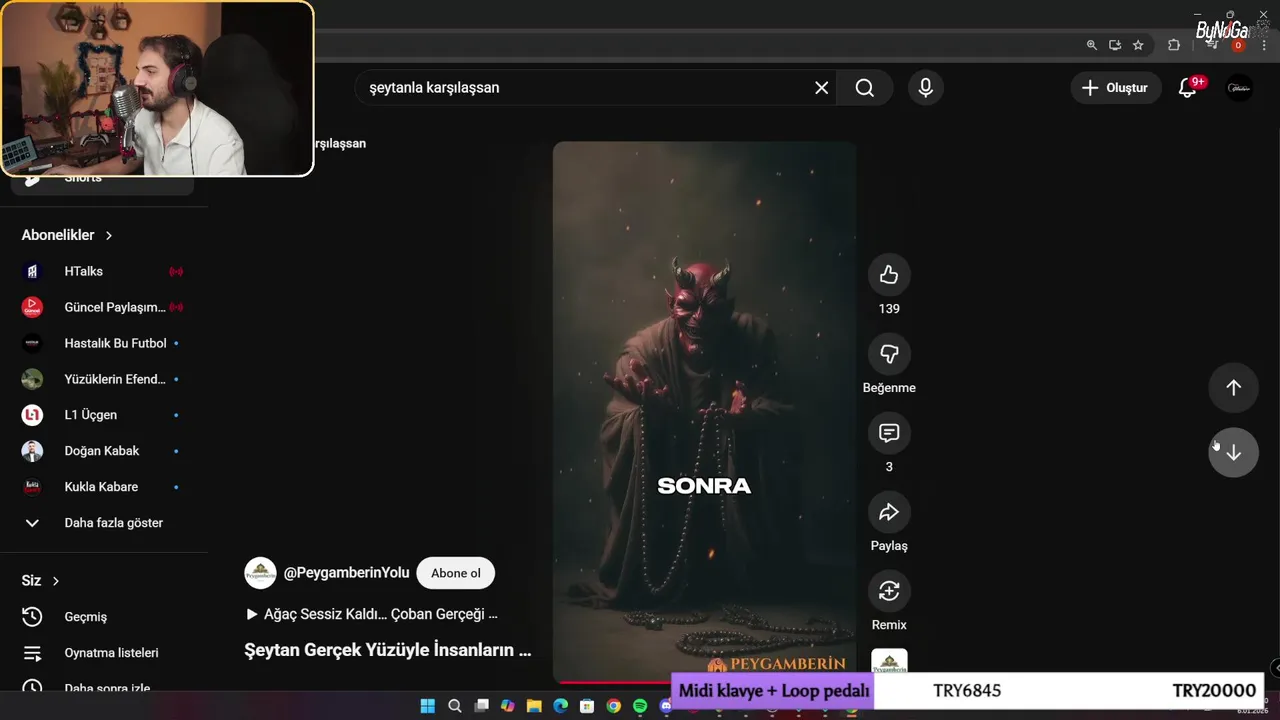Click the Shorts video player
Screen dimensions: 1280x720
click(x=704, y=412)
